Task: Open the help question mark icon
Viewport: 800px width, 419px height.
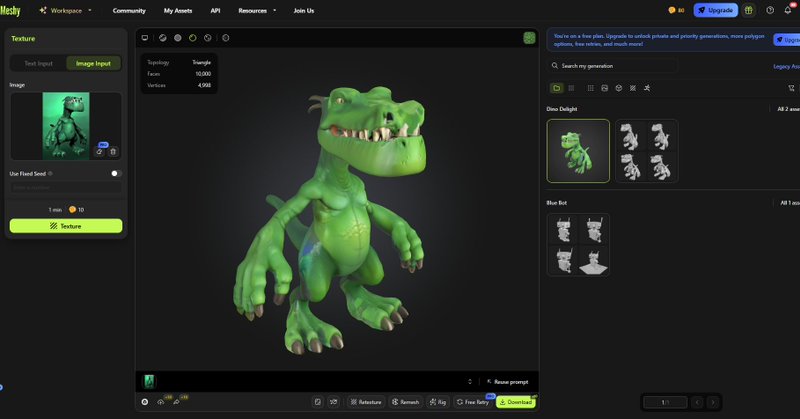Action: [770, 10]
